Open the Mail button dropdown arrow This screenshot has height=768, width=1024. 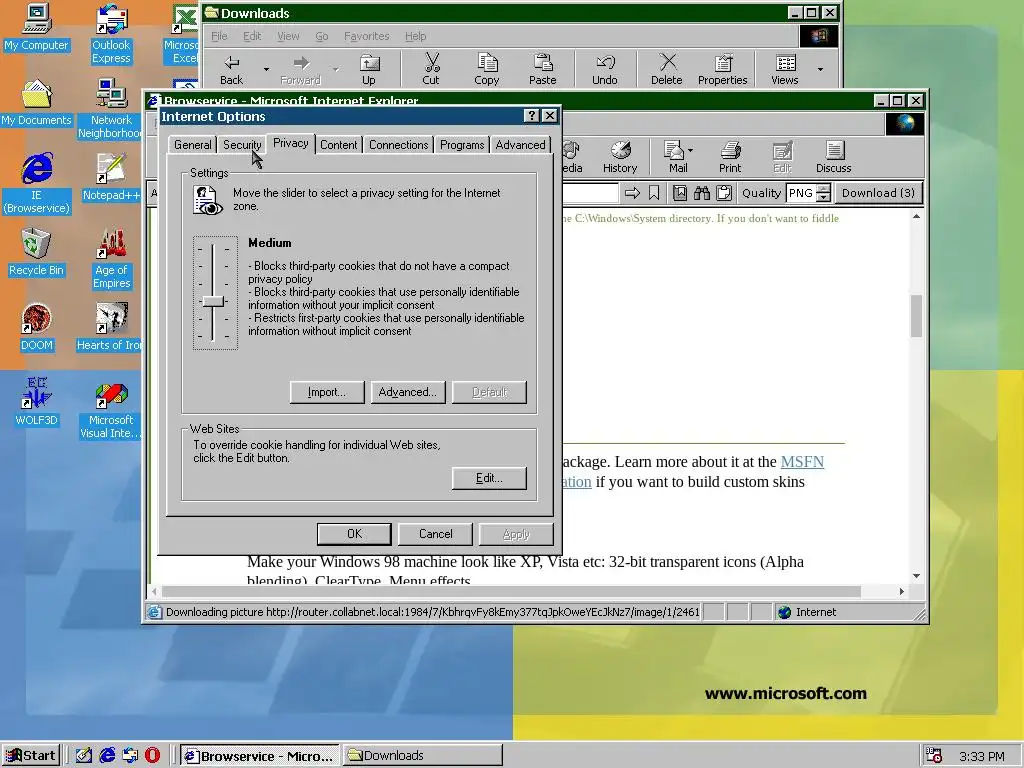pos(690,151)
